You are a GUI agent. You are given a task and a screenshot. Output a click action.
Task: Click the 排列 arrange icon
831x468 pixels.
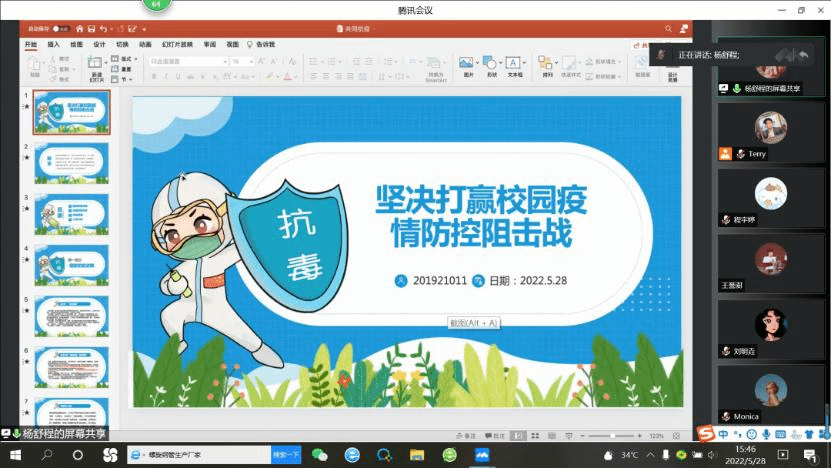click(x=547, y=67)
